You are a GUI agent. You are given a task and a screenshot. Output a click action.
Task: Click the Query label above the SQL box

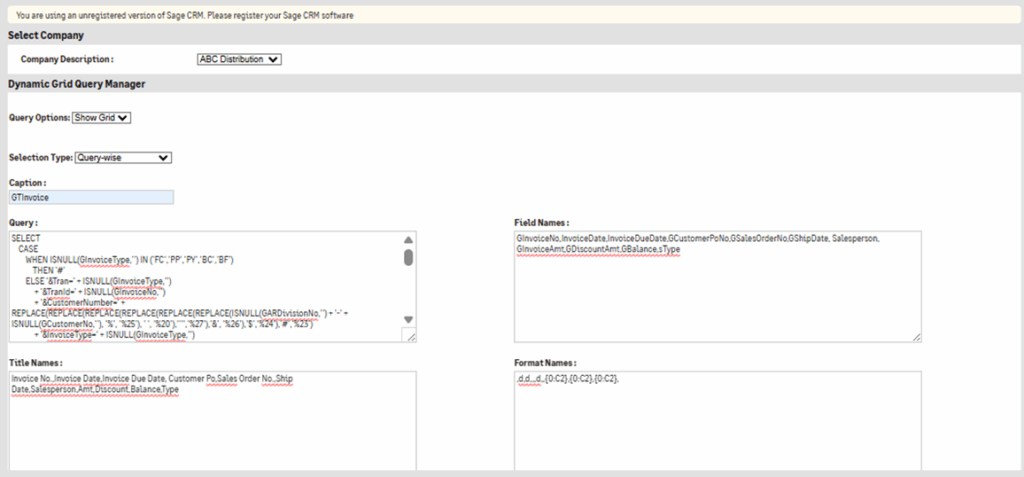point(23,223)
